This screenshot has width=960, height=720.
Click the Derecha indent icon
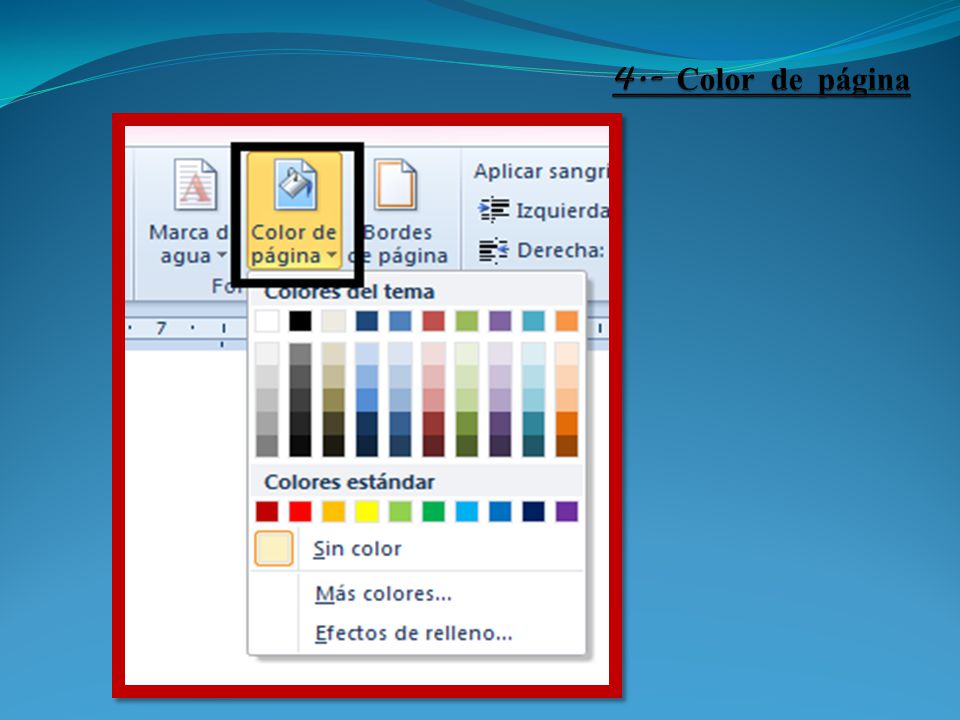pyautogui.click(x=493, y=250)
